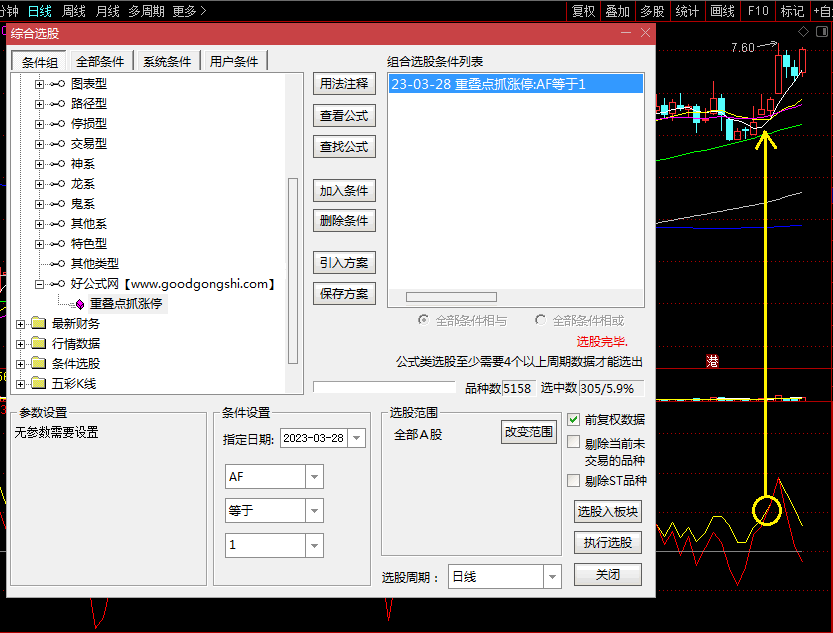The width and height of the screenshot is (833, 633).
Task: Open the value 1 dropdown
Action: click(314, 545)
